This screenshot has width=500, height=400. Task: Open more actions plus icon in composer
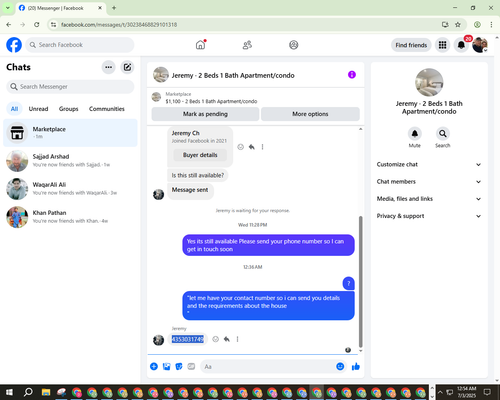coord(154,366)
